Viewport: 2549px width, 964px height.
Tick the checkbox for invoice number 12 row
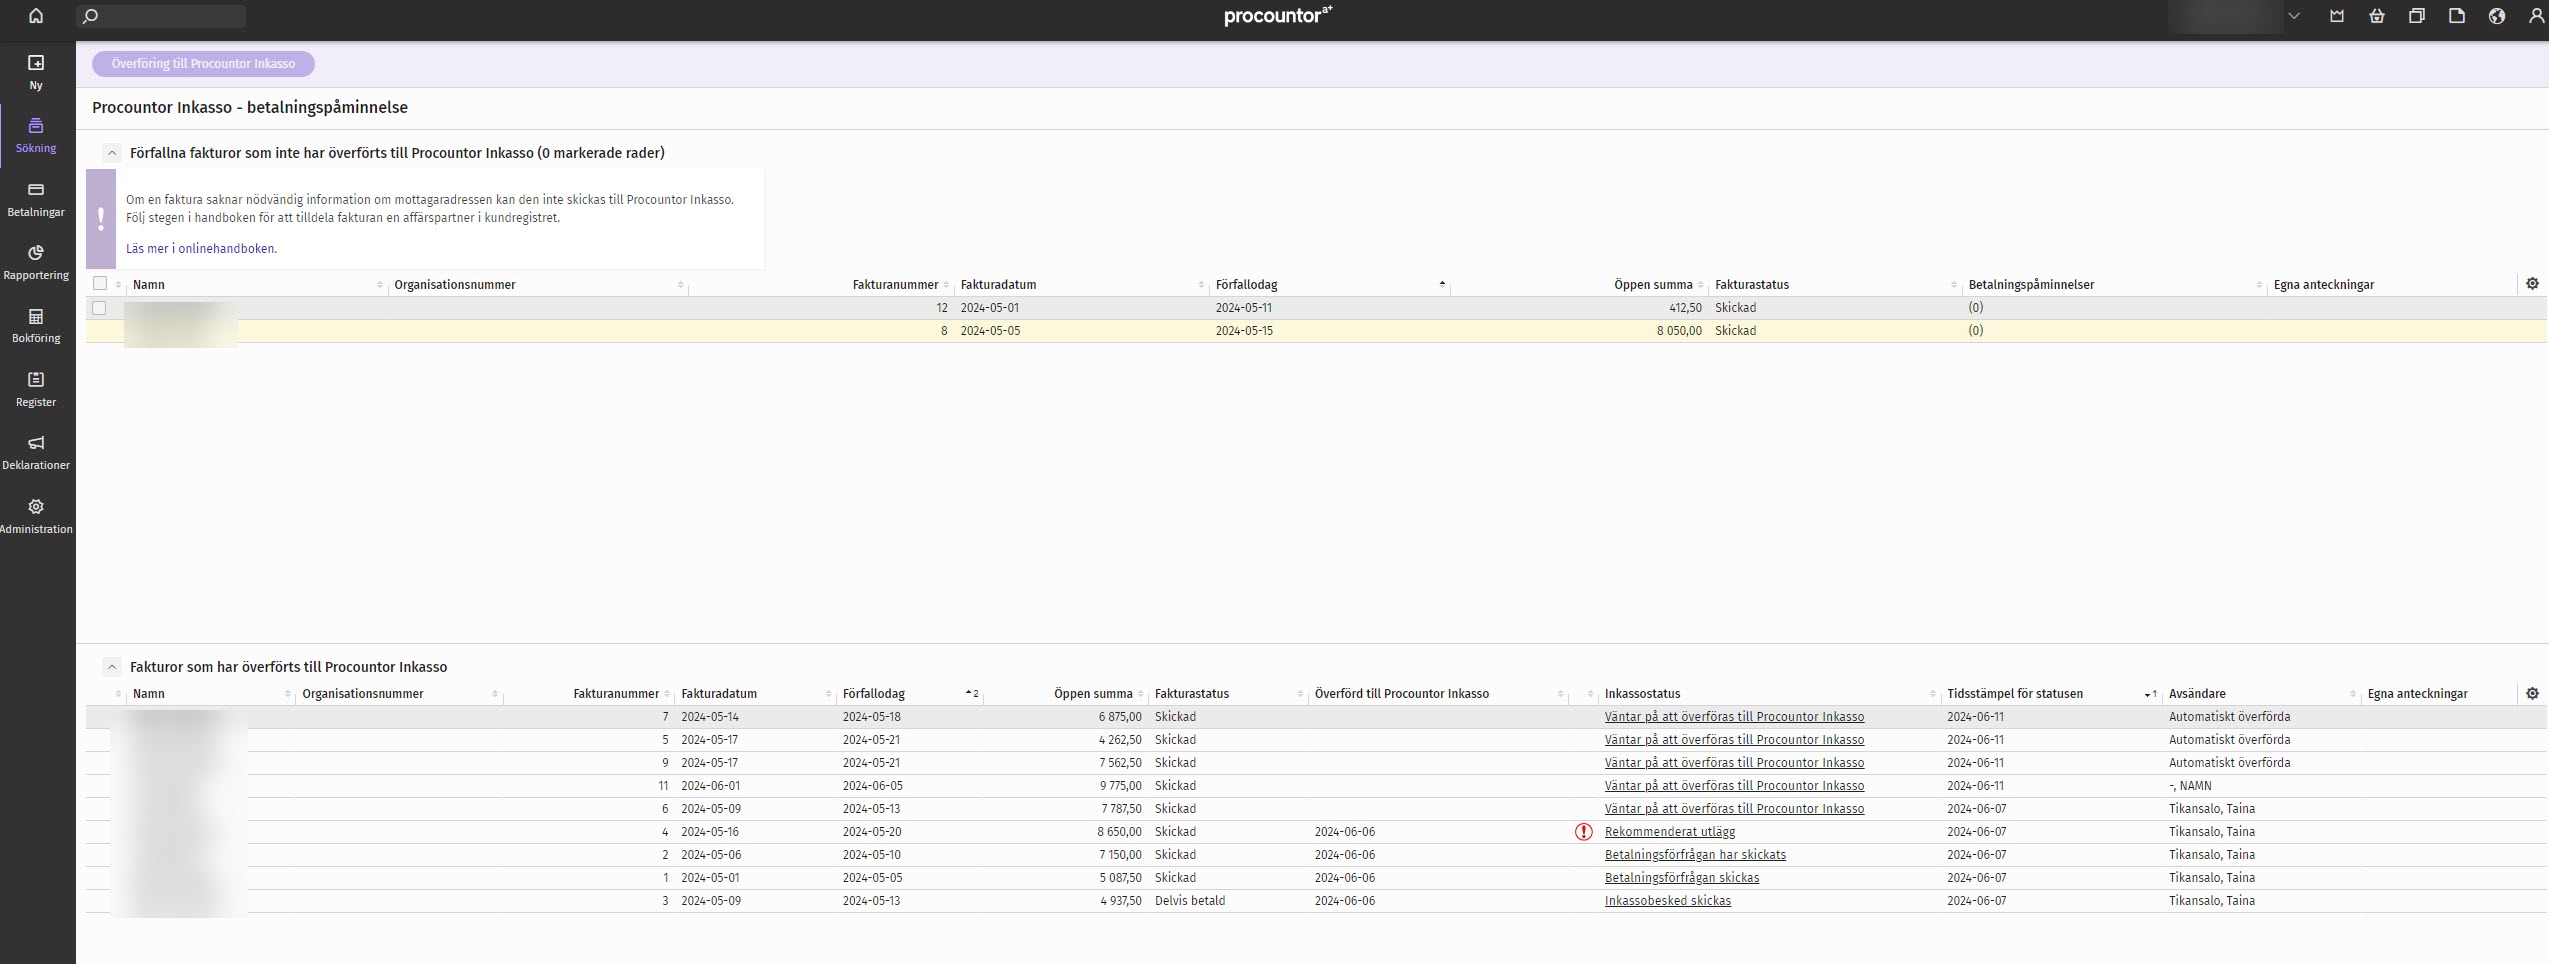tap(99, 308)
